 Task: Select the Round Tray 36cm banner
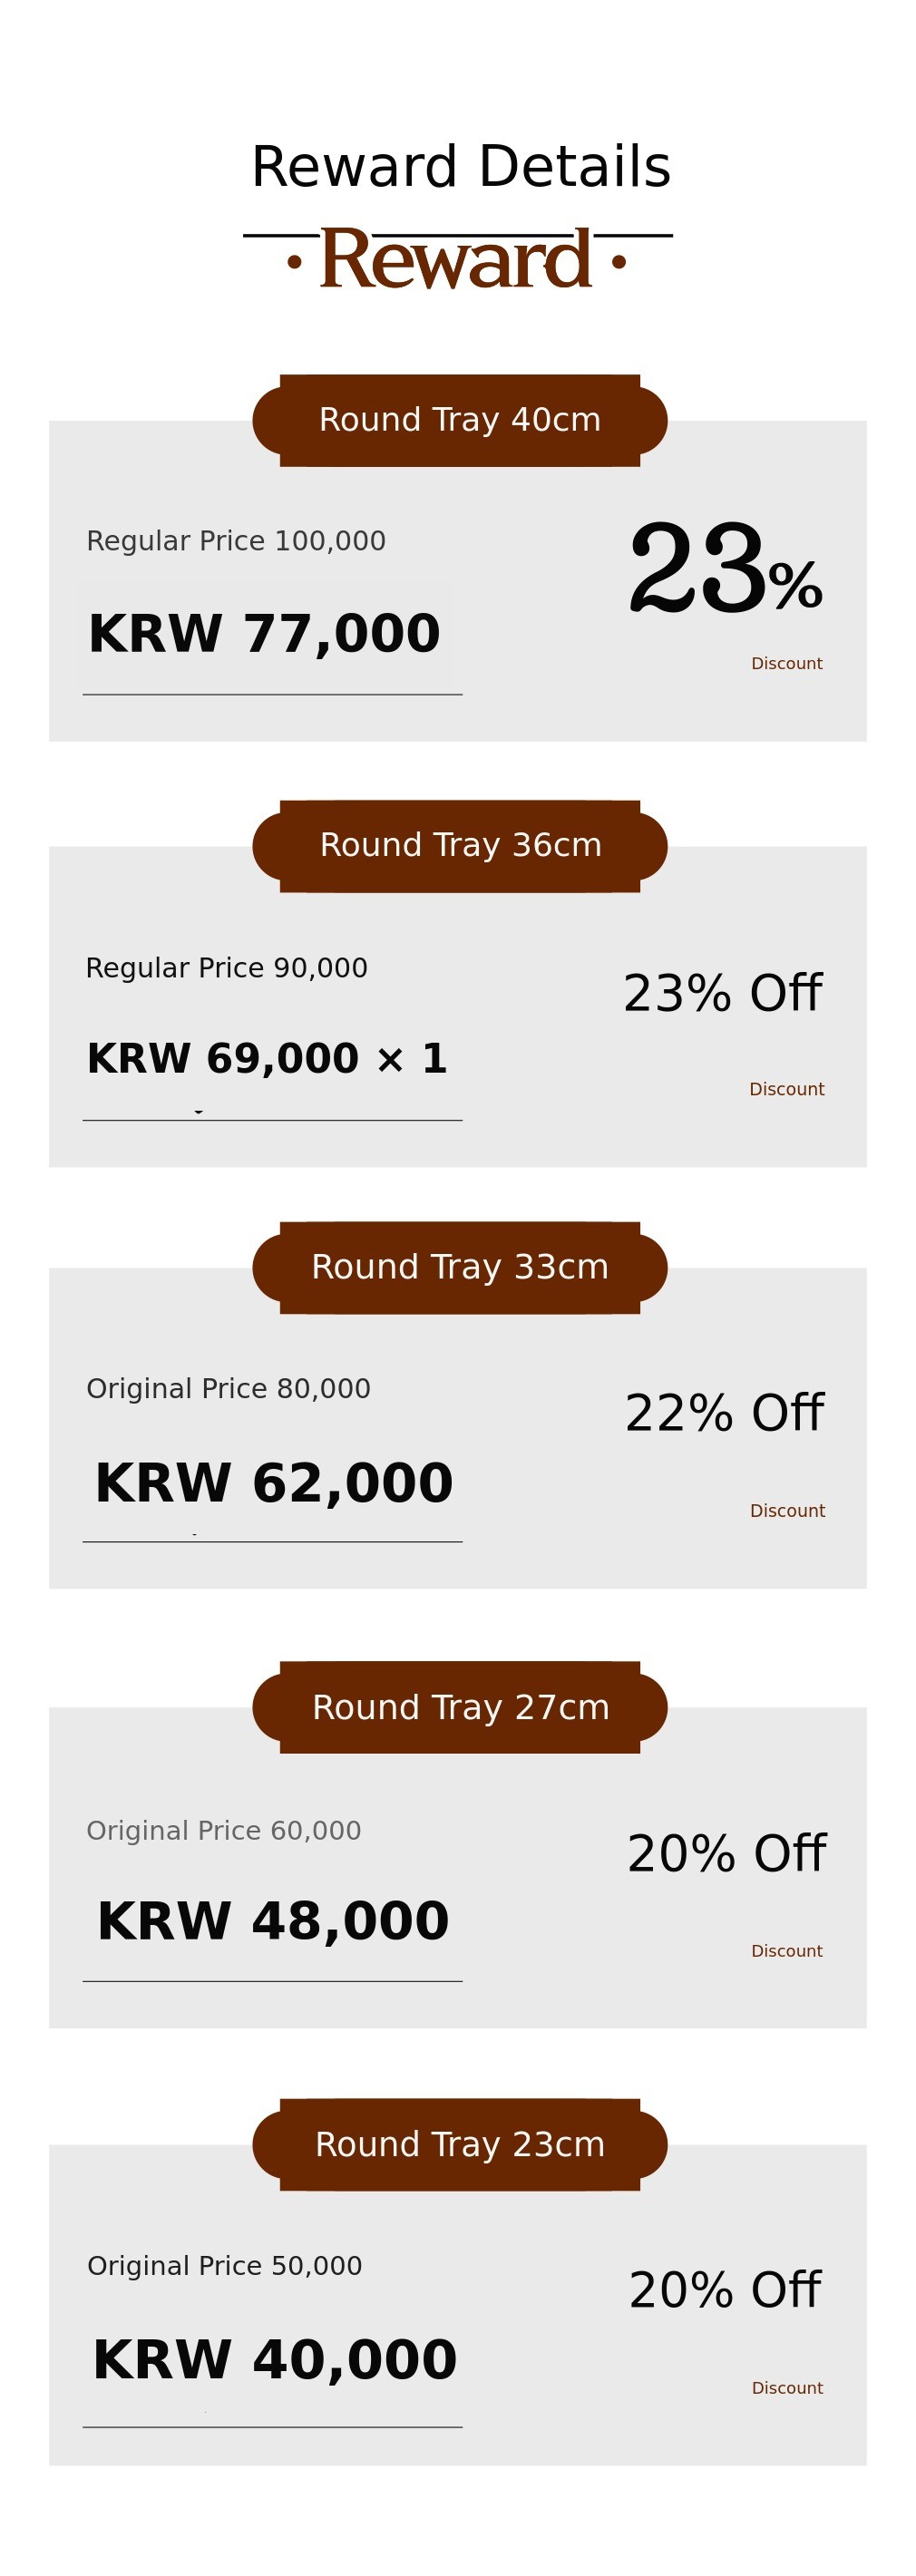(460, 846)
